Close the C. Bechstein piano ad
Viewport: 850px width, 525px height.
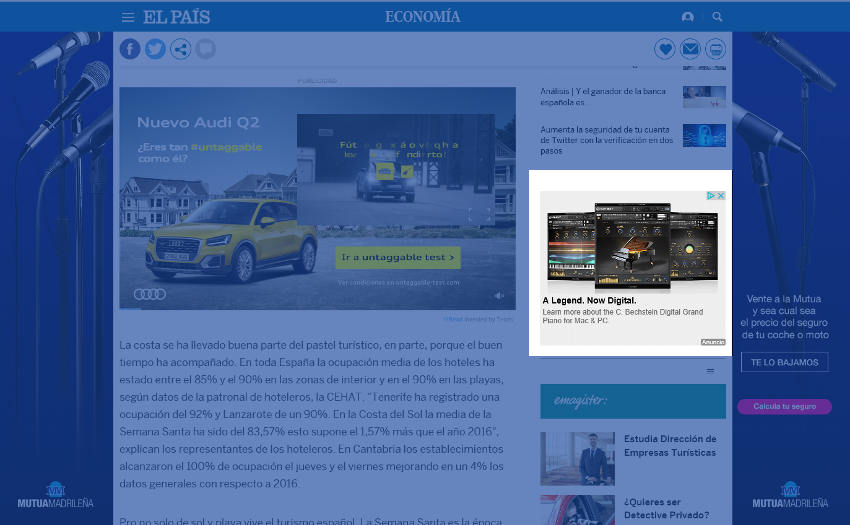[x=720, y=196]
